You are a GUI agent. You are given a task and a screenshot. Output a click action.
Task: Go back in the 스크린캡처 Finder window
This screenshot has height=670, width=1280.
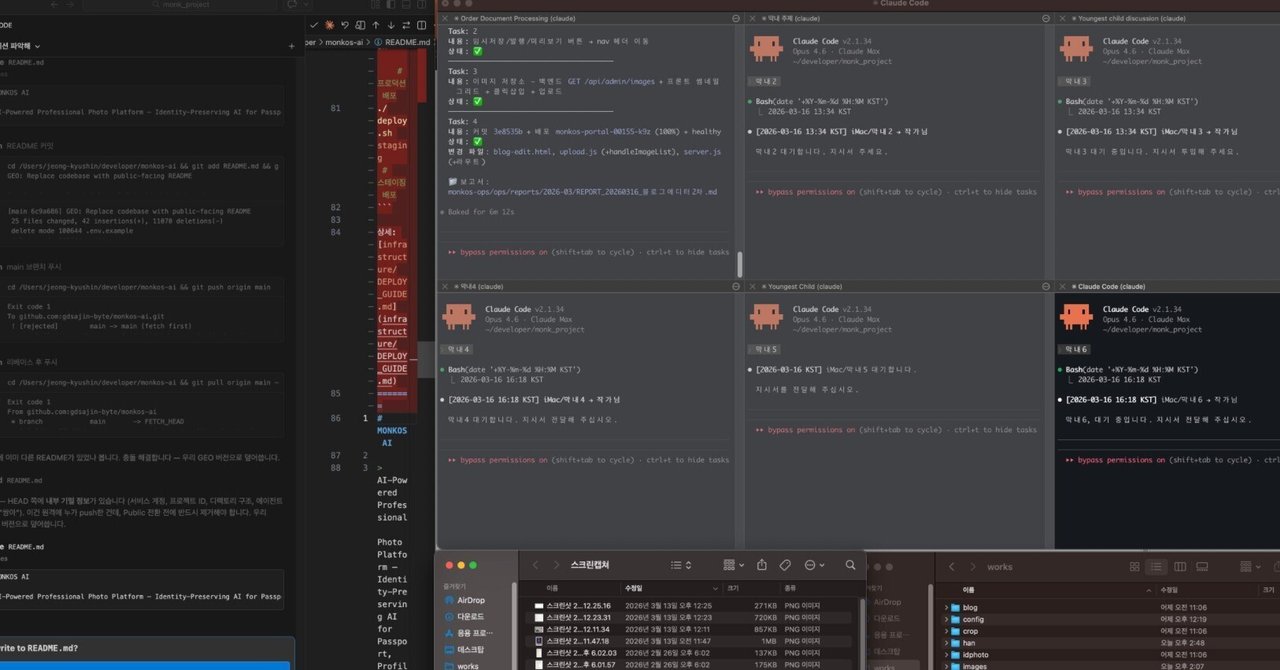[x=535, y=566]
